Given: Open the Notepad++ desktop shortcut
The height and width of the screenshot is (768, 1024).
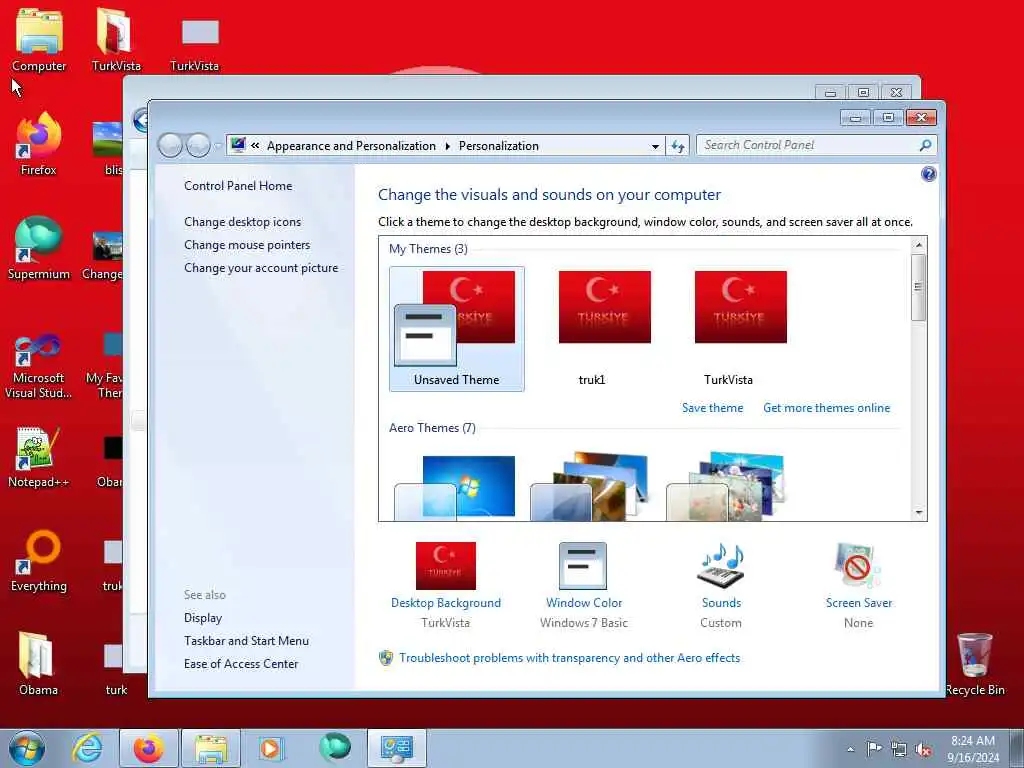Looking at the screenshot, I should coord(39,457).
